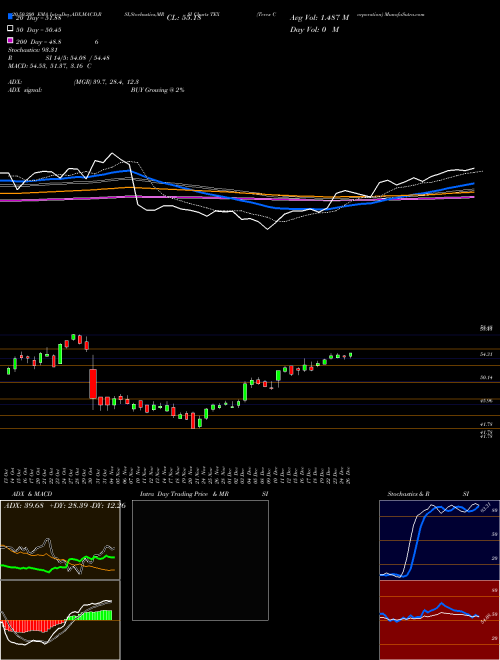
Task: Click the 'CL: 55.18' closing price text
Action: pos(184,18)
